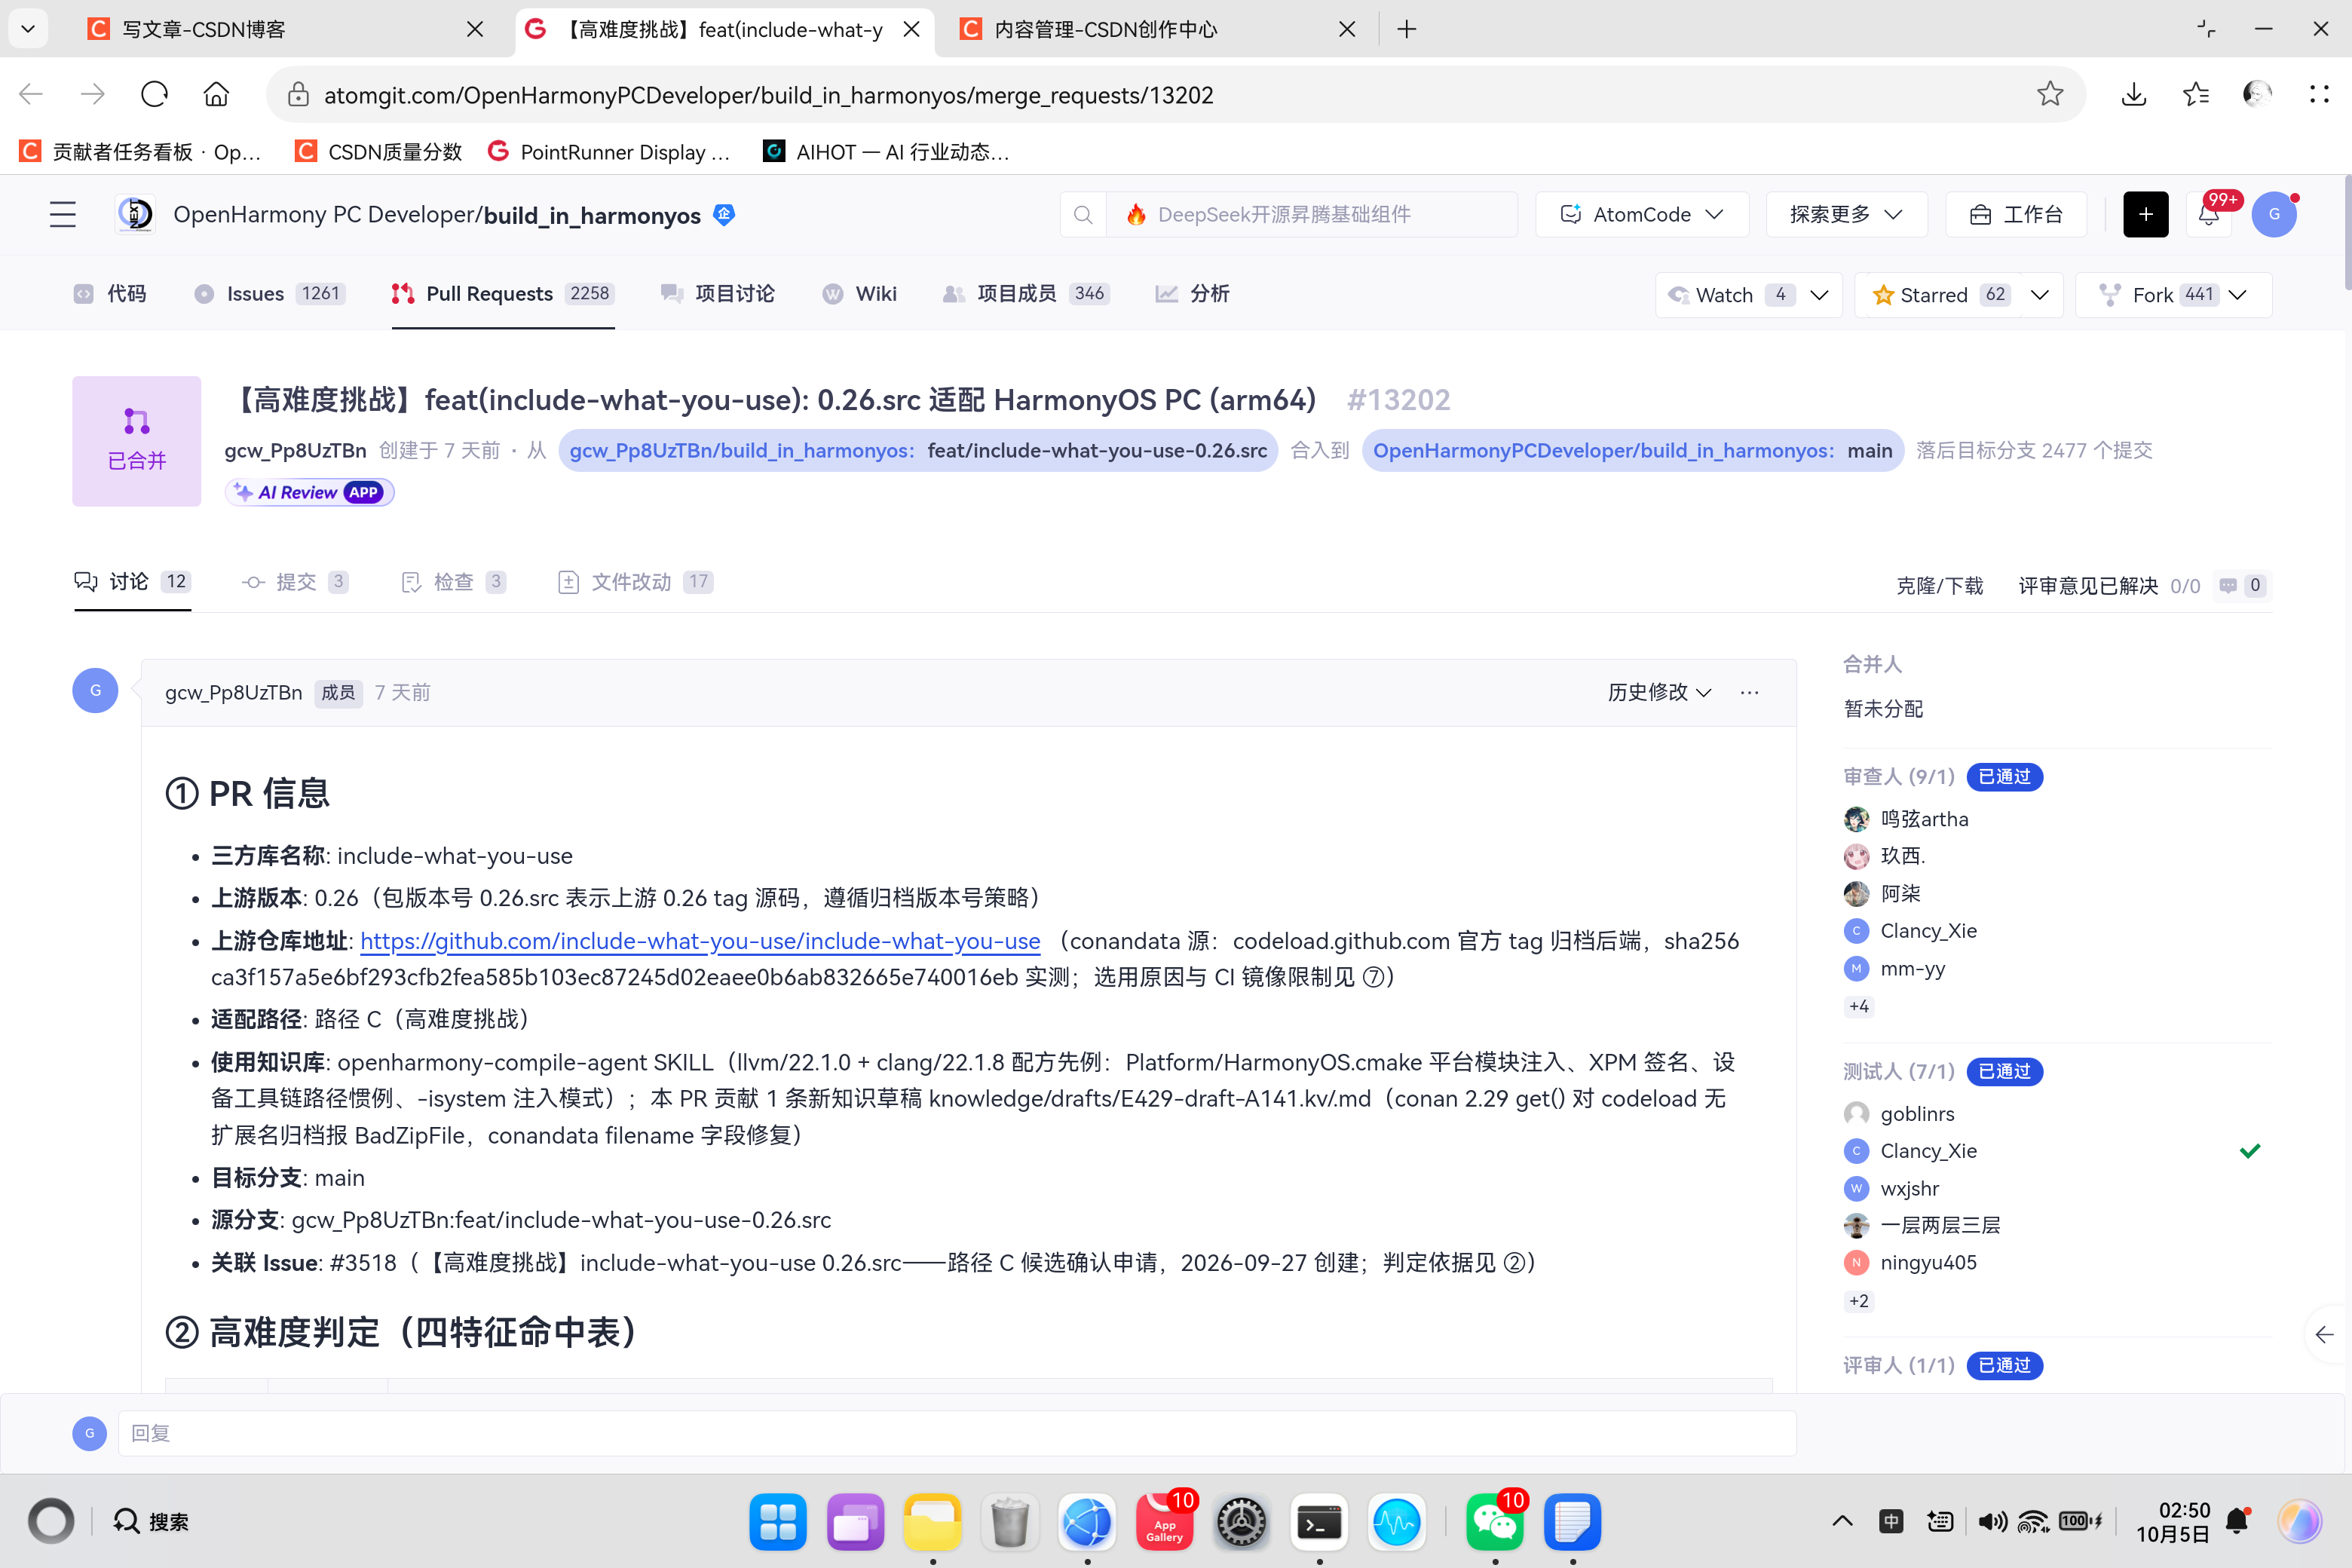Image resolution: width=2352 pixels, height=1568 pixels.
Task: Open WeChat from the dock
Action: pos(1494,1522)
